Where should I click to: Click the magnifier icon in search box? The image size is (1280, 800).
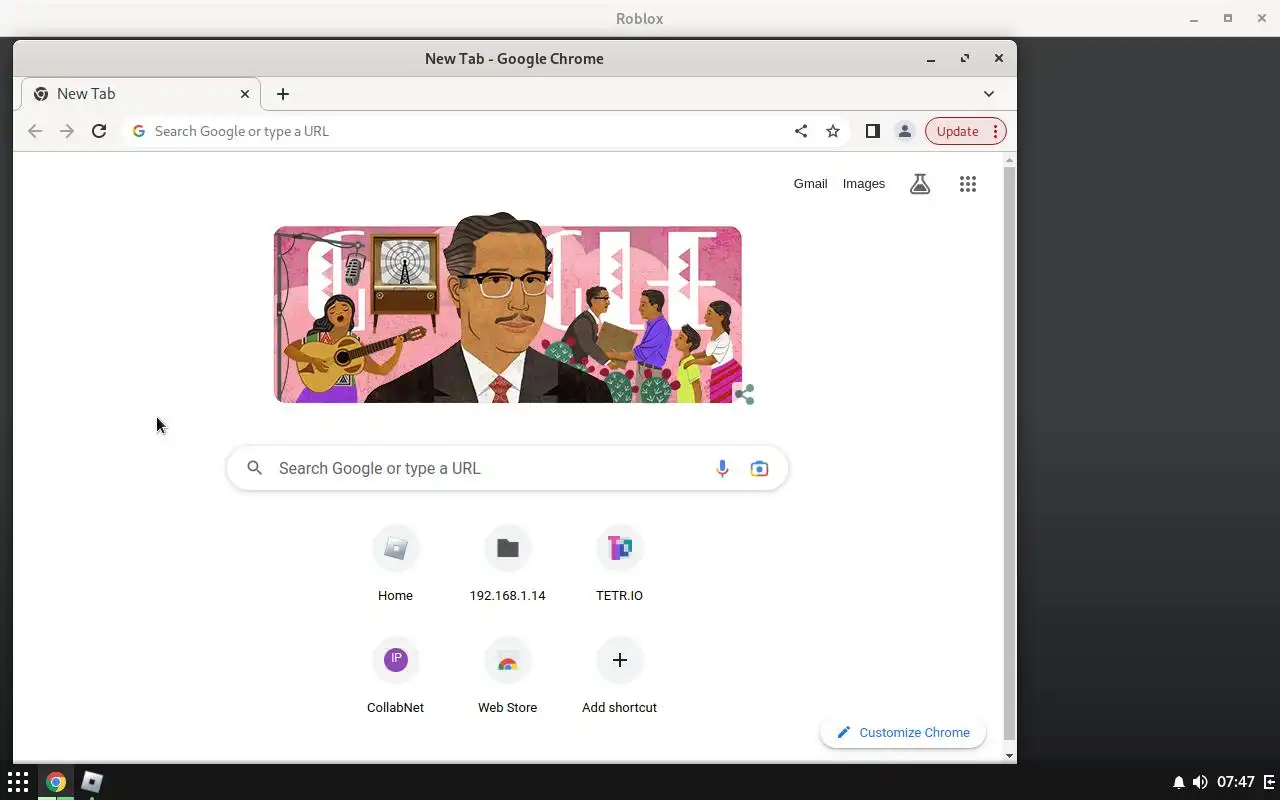pyautogui.click(x=255, y=468)
